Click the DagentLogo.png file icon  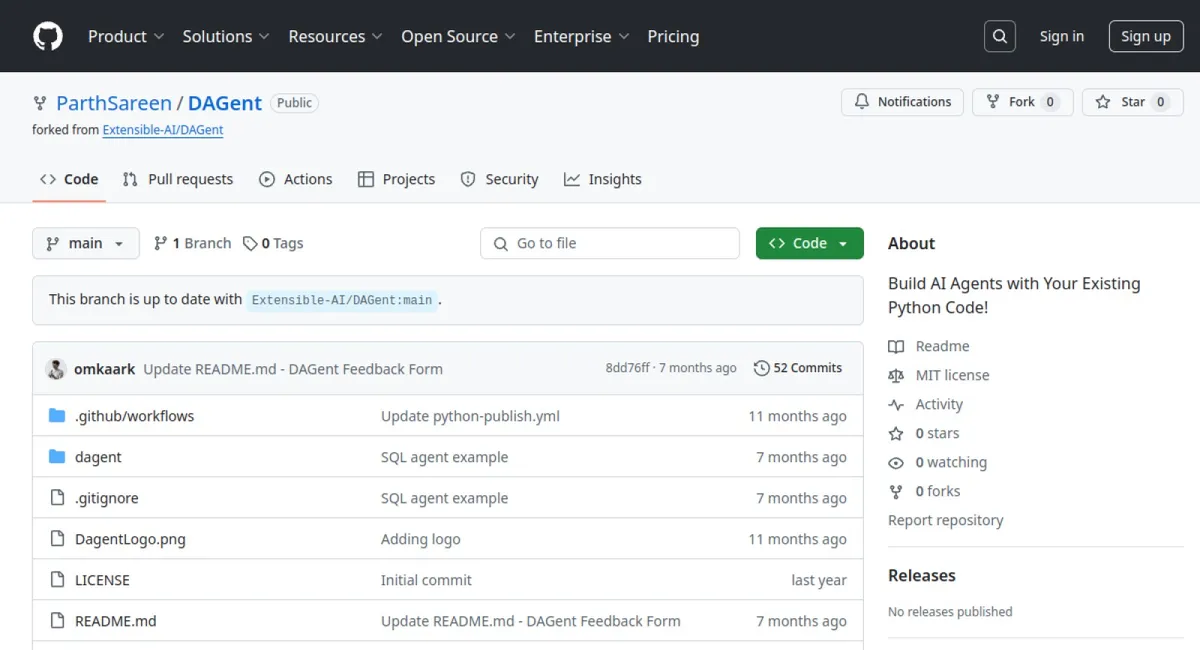click(x=57, y=539)
